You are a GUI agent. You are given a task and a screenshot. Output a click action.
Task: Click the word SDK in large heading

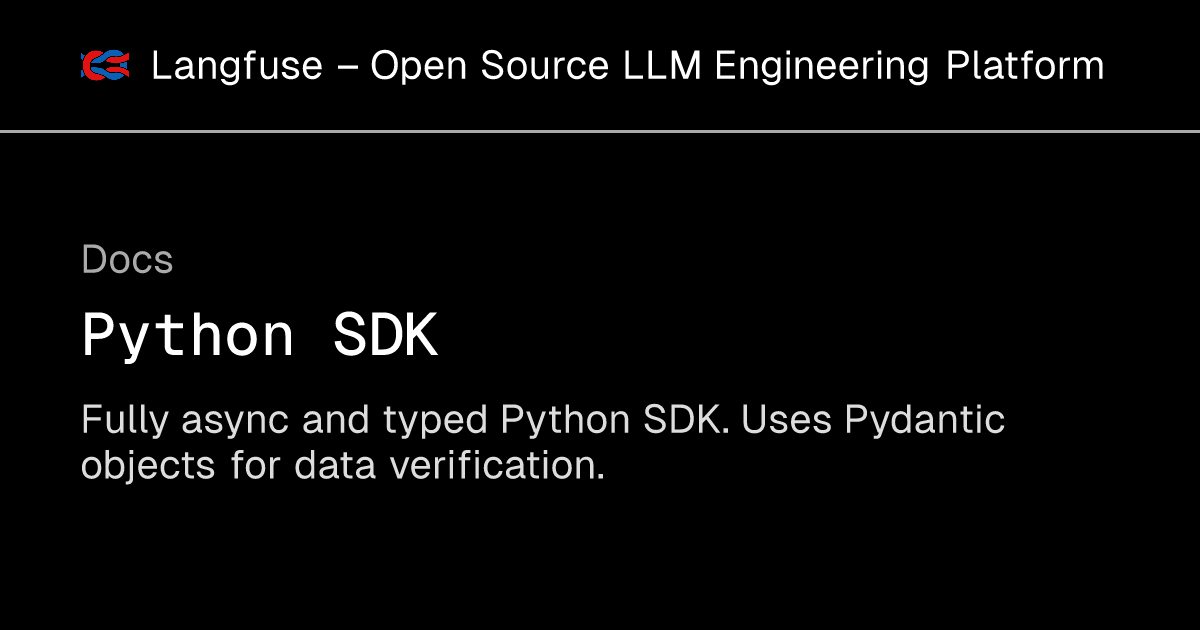pos(386,337)
